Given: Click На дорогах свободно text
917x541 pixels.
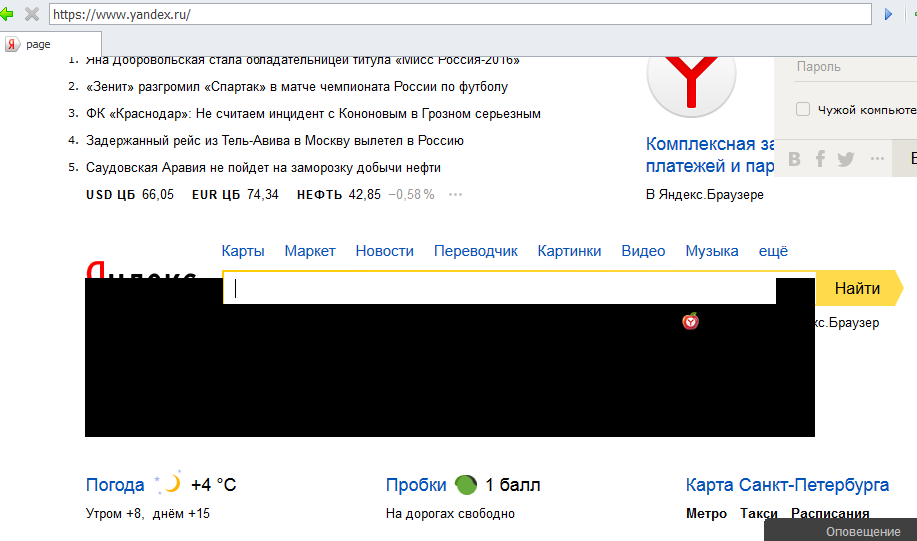Looking at the screenshot, I should (450, 514).
